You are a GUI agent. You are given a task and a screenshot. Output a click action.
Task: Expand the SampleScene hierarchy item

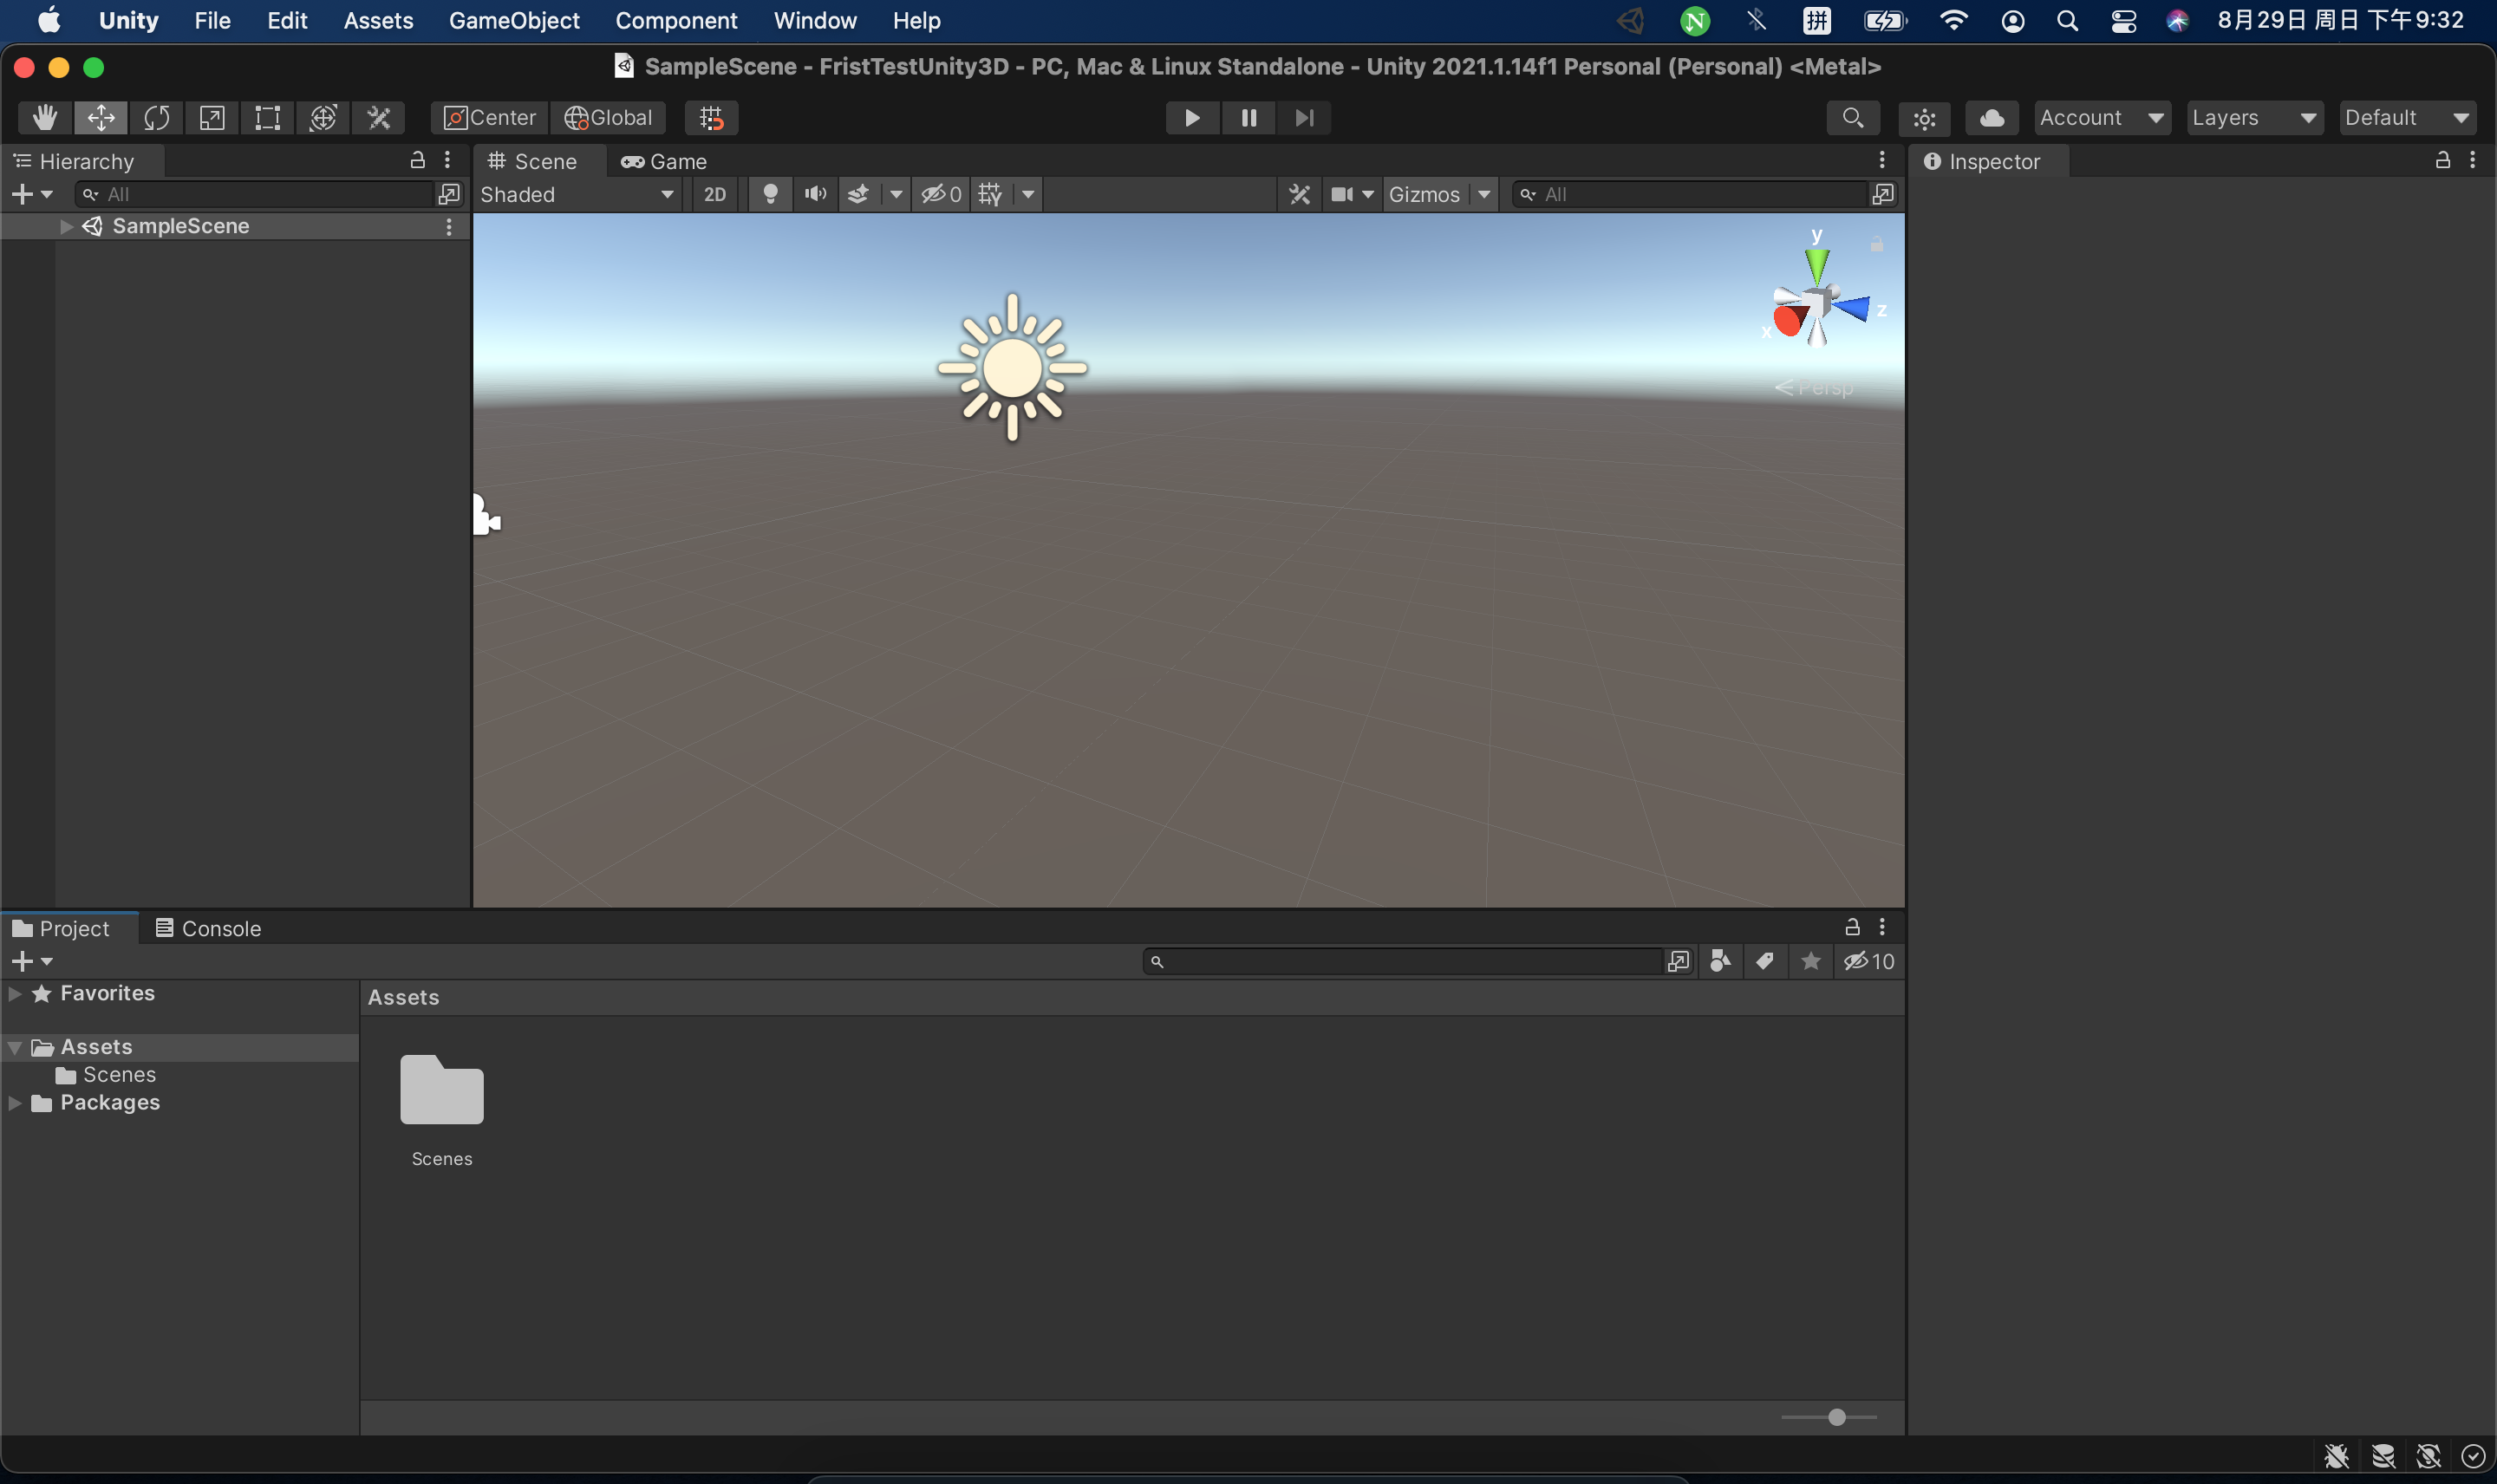click(66, 226)
